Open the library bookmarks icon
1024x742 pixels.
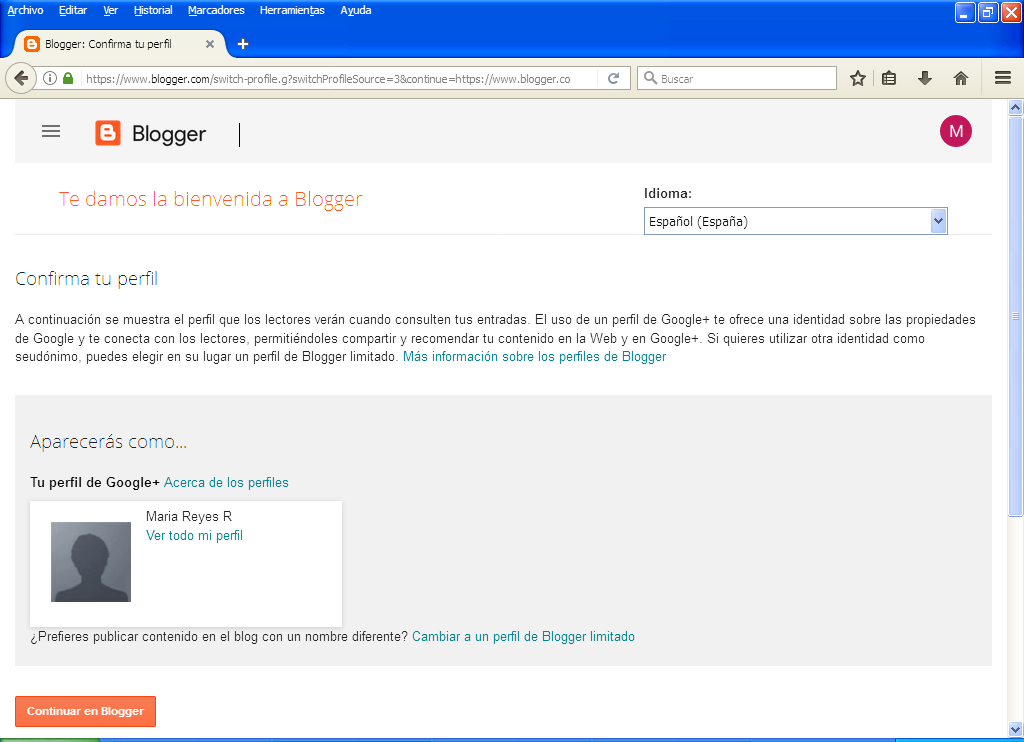click(x=889, y=77)
